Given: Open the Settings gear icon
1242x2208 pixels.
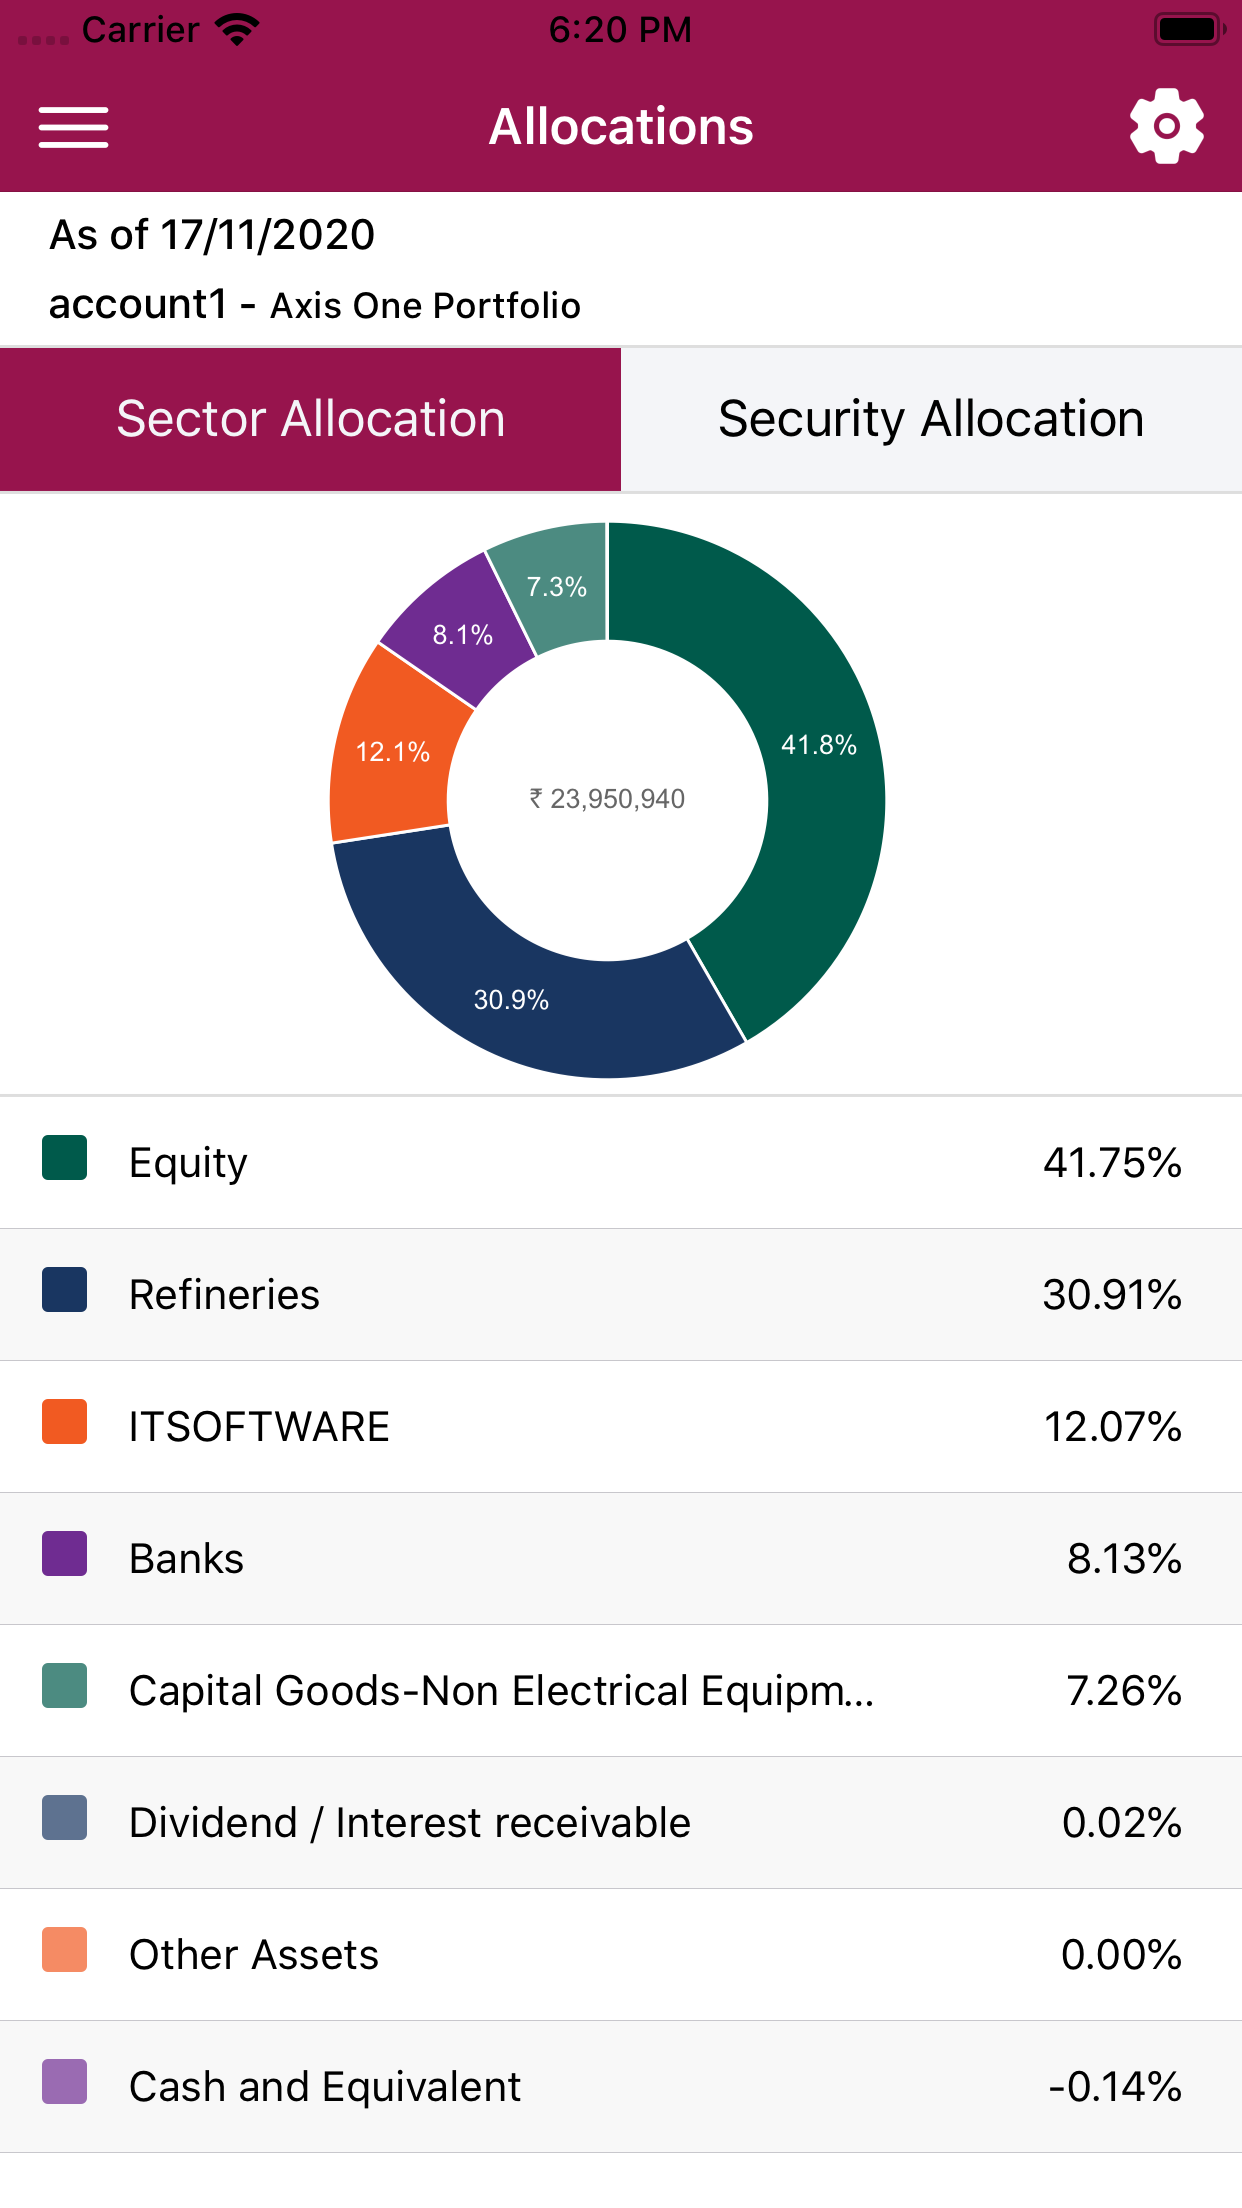Looking at the screenshot, I should tap(1166, 126).
